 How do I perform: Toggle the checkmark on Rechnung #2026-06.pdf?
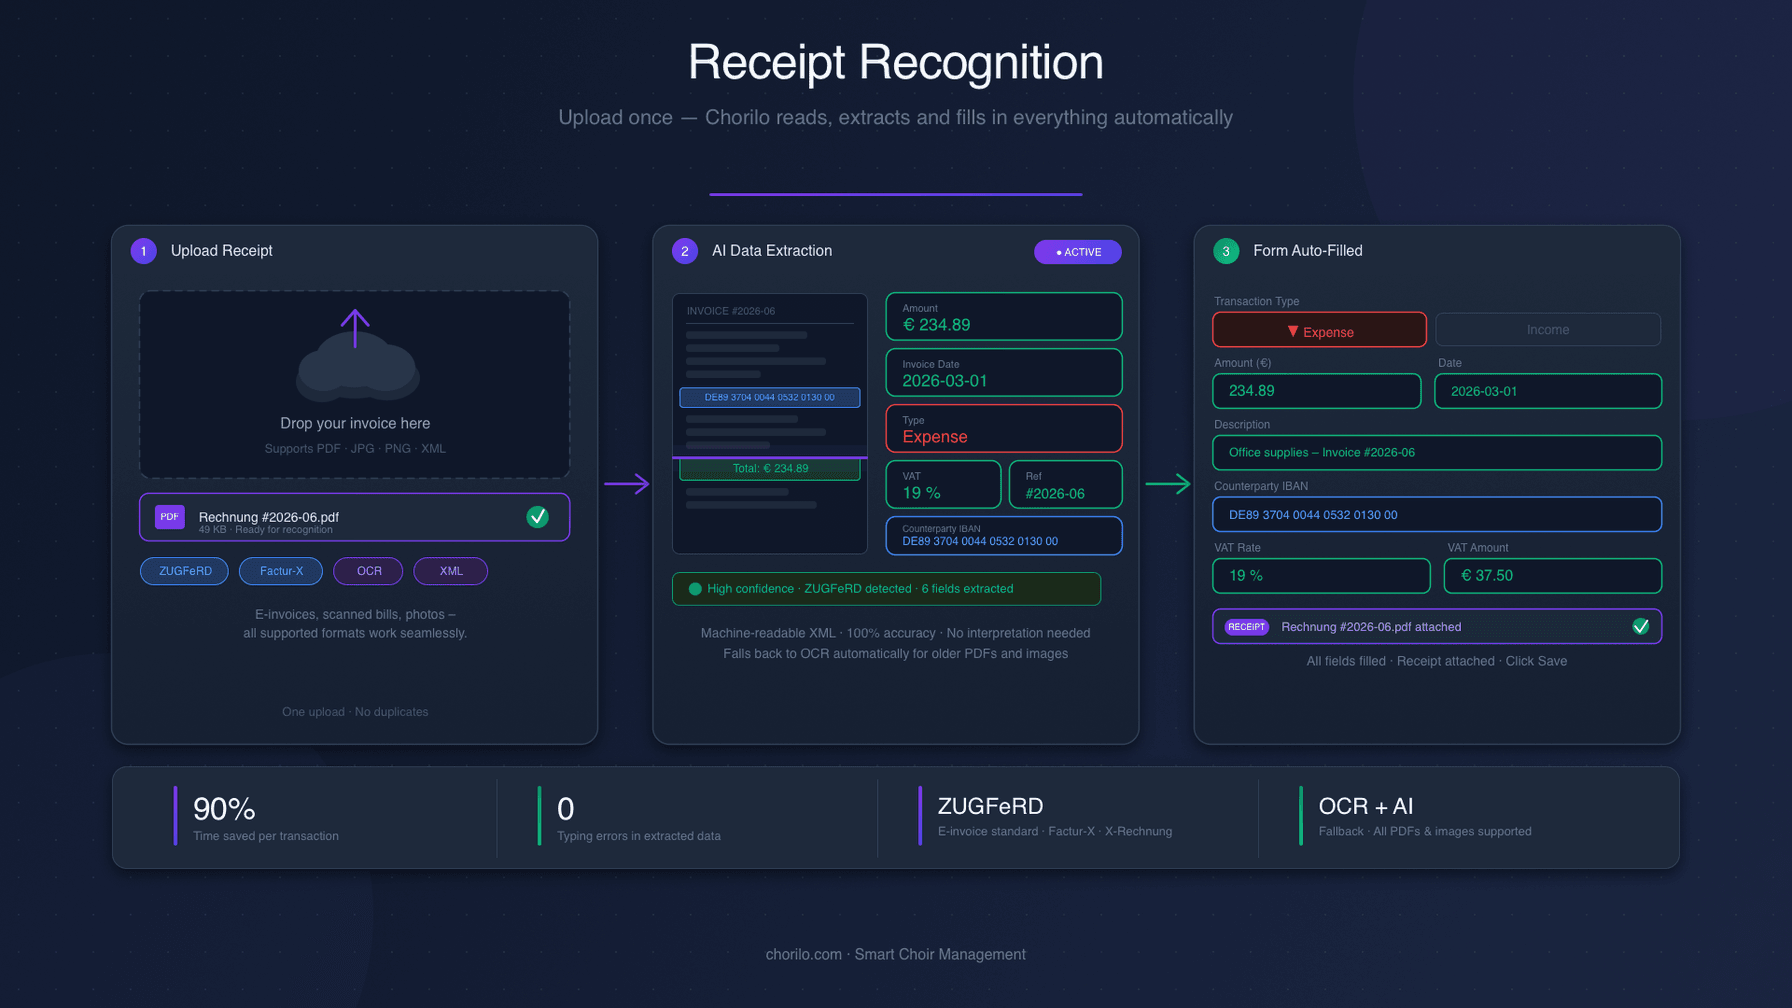click(537, 517)
